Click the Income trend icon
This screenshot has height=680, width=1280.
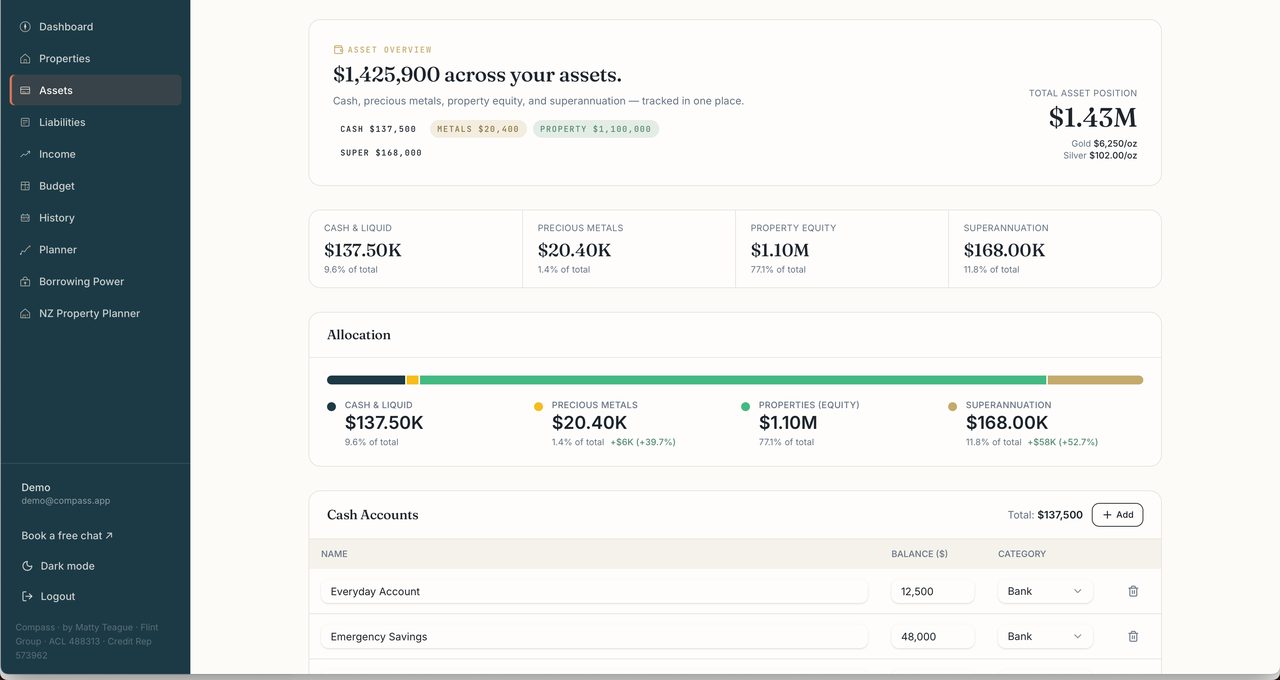pos(25,154)
